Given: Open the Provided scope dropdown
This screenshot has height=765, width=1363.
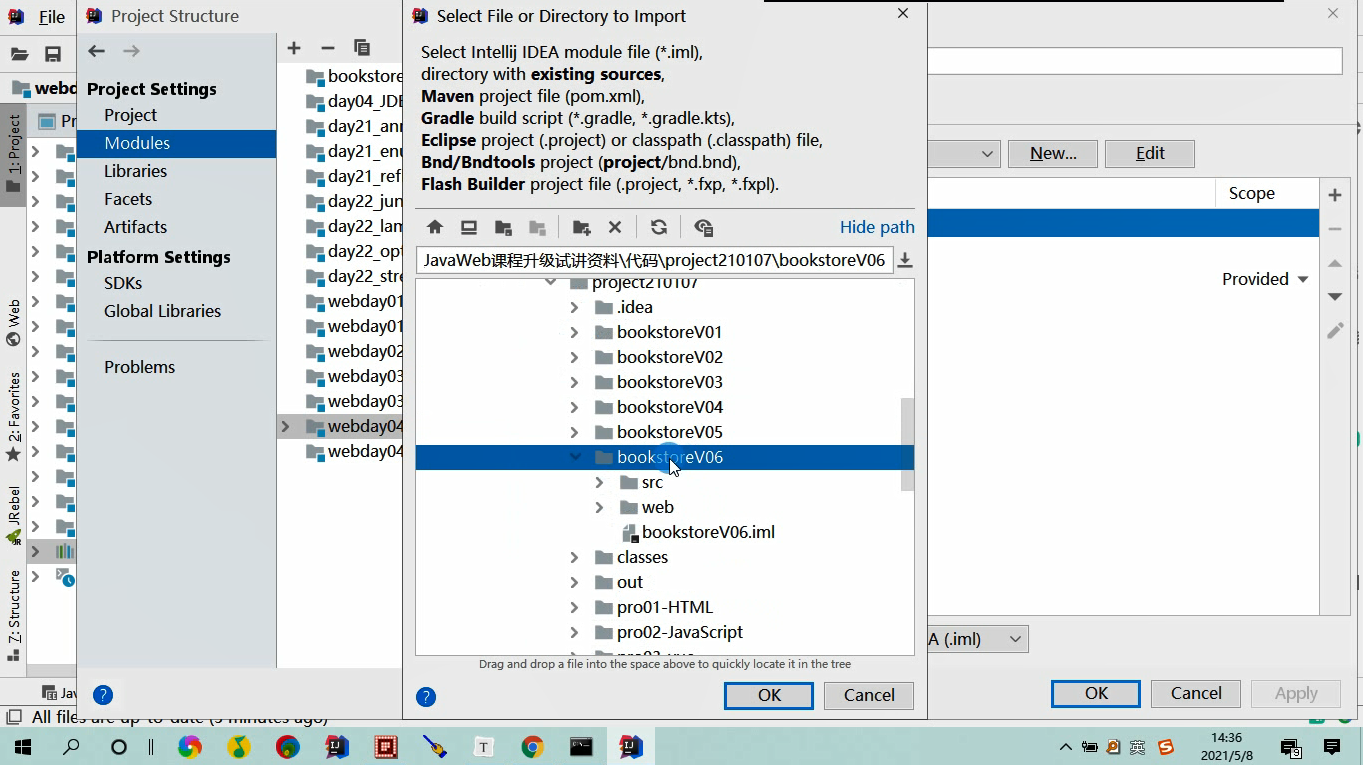Looking at the screenshot, I should (x=1265, y=279).
